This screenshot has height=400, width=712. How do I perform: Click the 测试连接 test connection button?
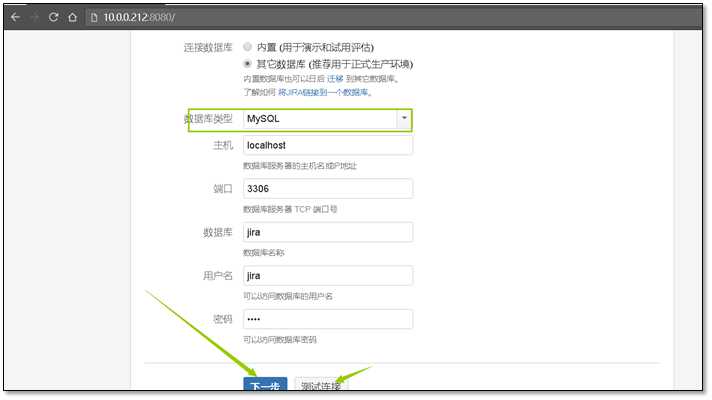tap(321, 385)
